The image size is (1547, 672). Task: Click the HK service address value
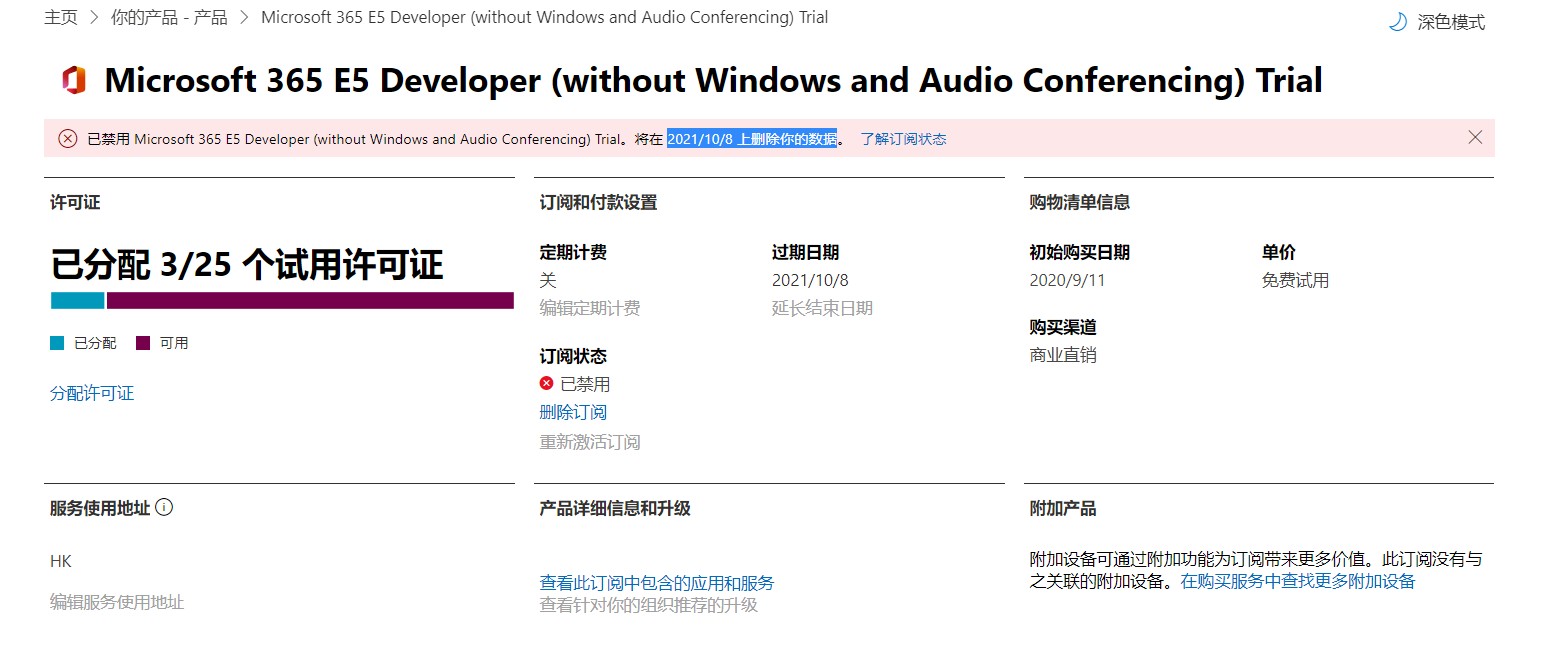click(61, 561)
